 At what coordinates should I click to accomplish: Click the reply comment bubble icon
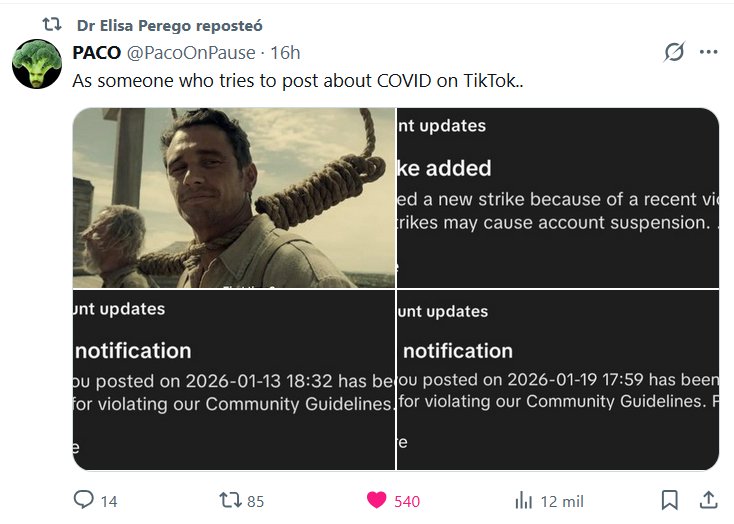click(84, 500)
